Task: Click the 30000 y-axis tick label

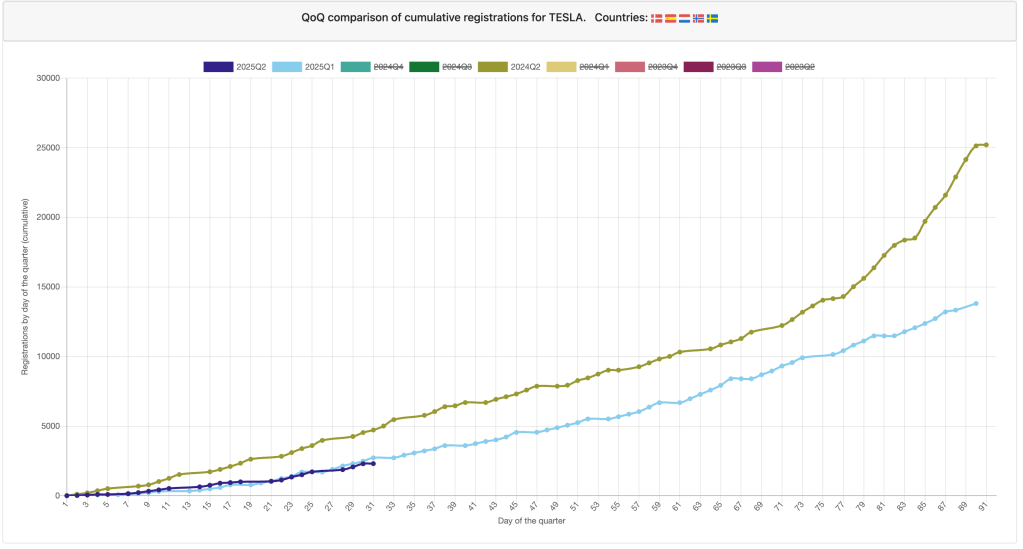Action: coord(46,78)
